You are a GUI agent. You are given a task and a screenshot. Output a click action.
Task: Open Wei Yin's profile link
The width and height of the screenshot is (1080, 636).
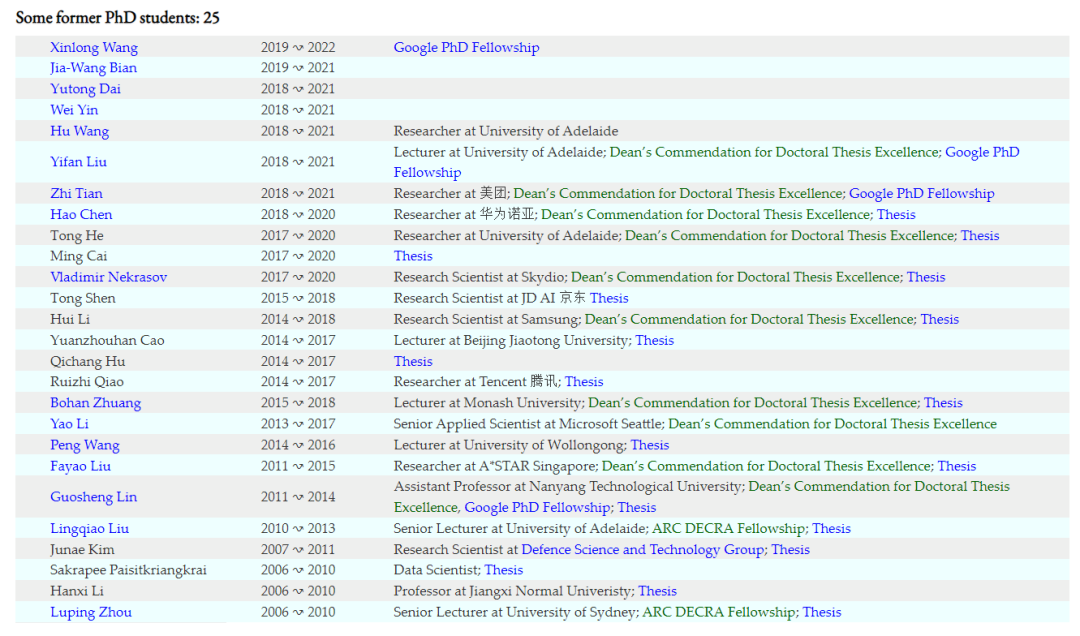coord(74,110)
